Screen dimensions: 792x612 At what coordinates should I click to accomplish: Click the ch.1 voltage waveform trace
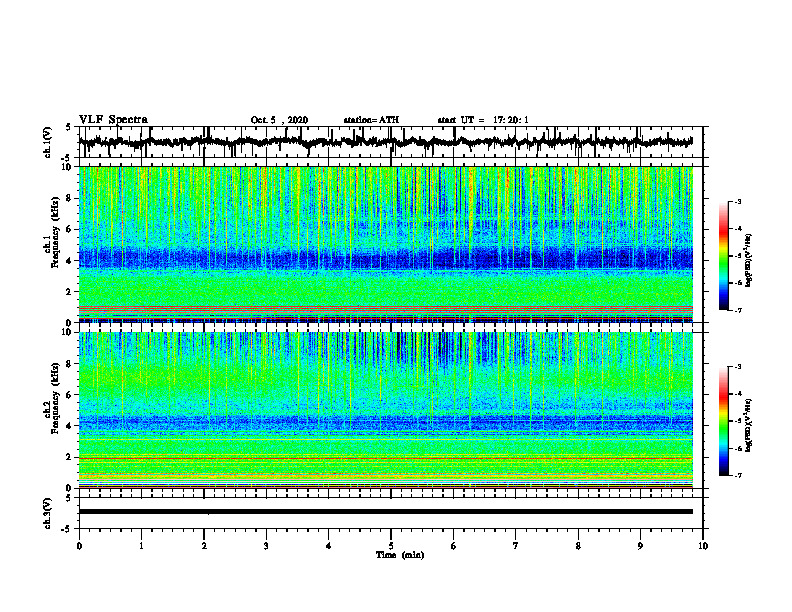tap(386, 142)
